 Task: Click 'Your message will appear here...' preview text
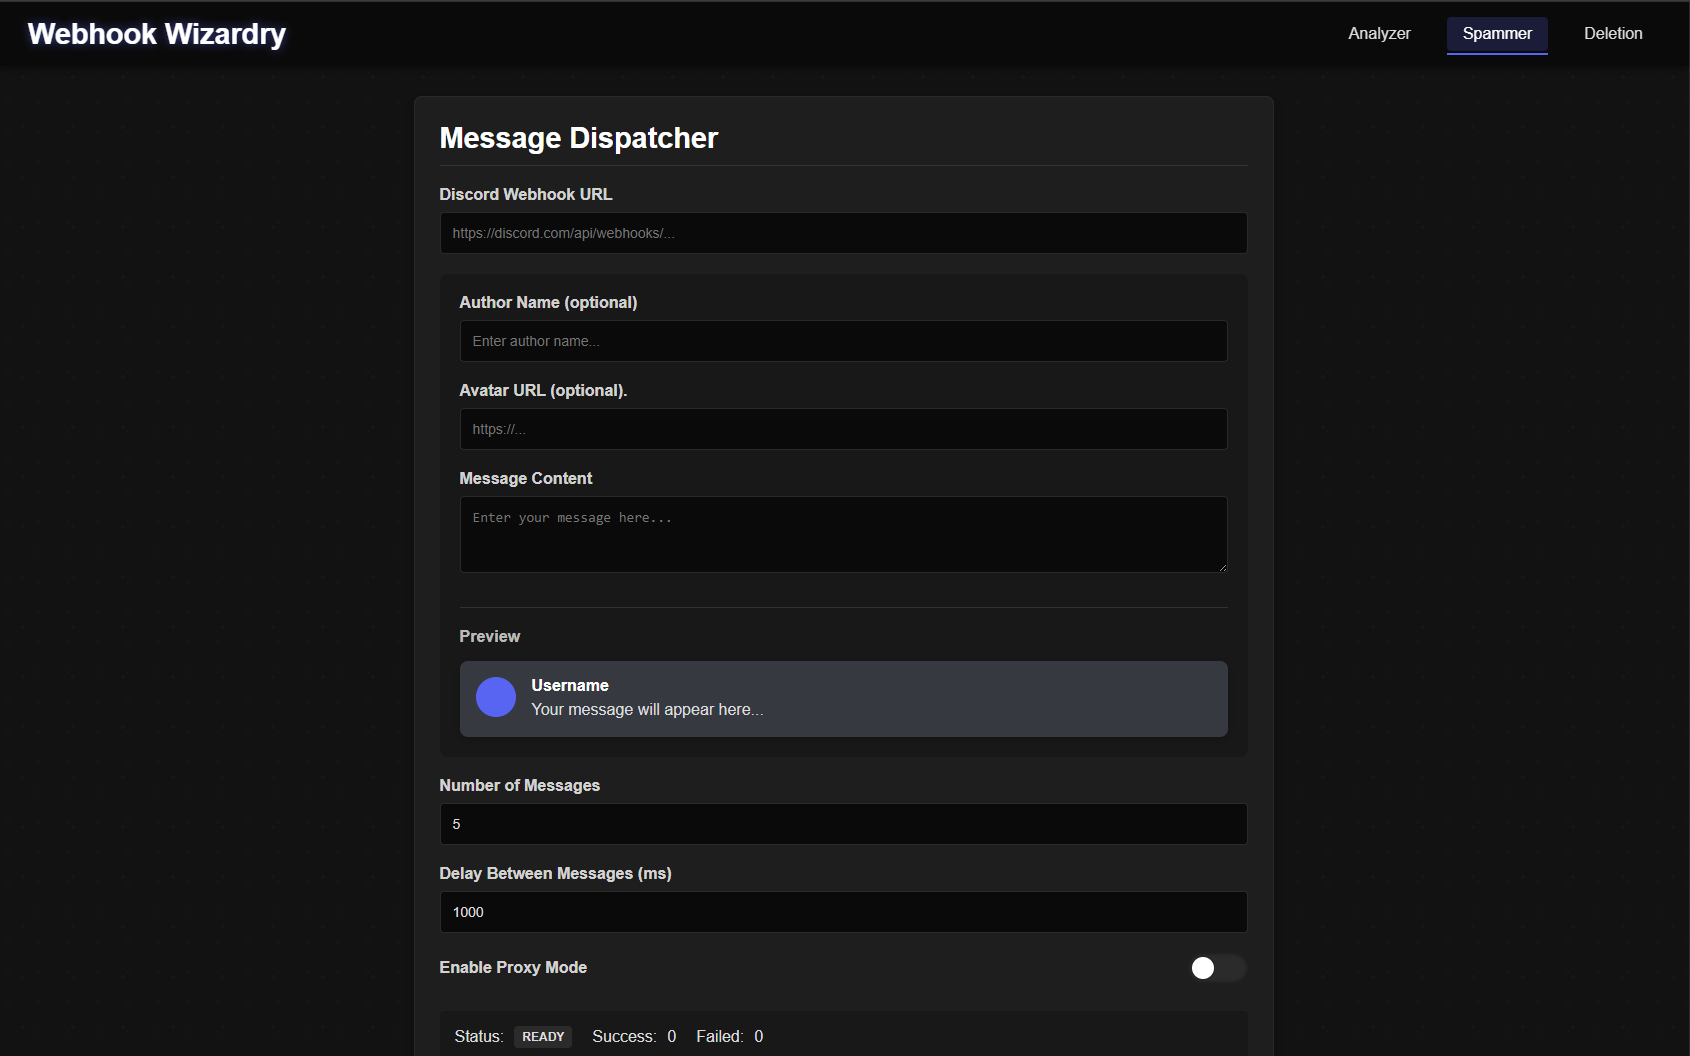[647, 709]
